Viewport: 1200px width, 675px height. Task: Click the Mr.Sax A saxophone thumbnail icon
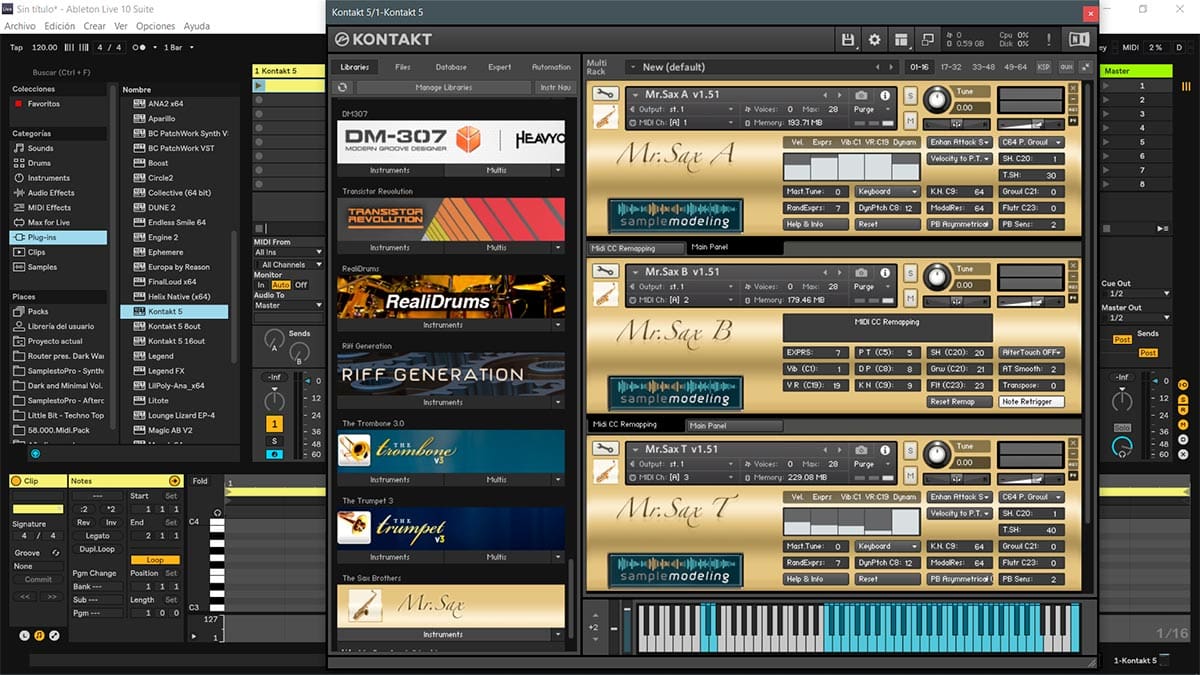tap(605, 117)
